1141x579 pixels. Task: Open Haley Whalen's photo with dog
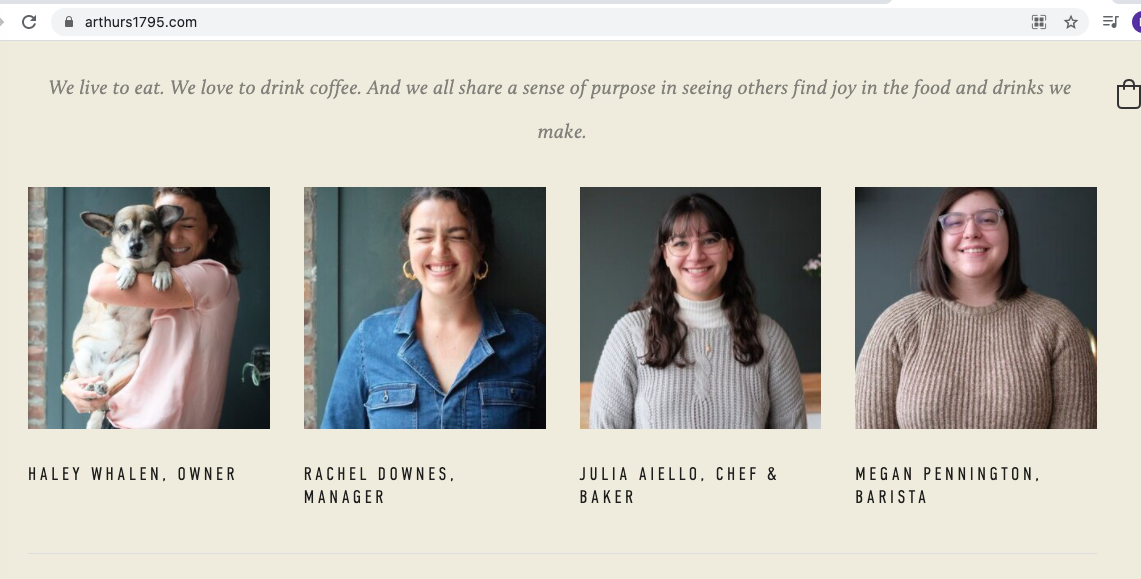point(149,308)
